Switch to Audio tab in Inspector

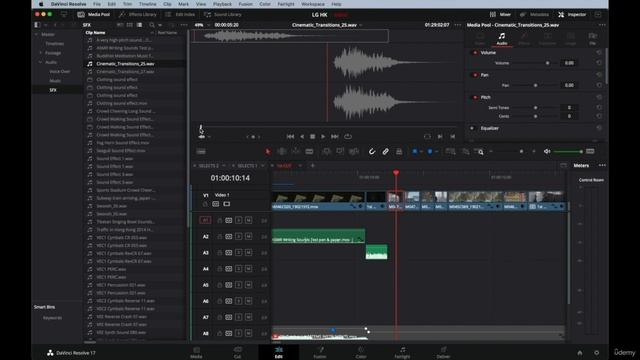coord(502,39)
